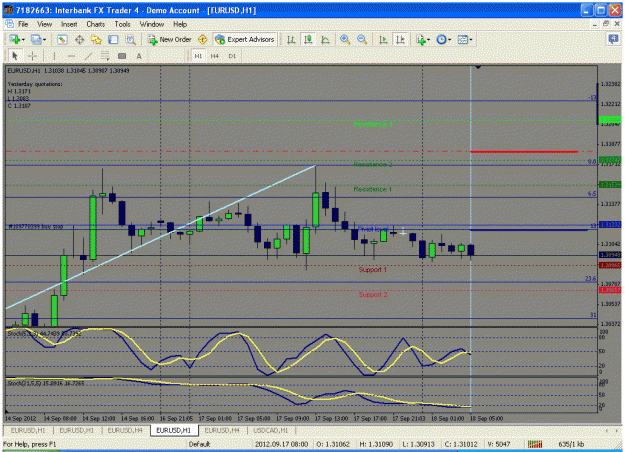Click the 'H: 1.31090' status bar value
Image resolution: width=625 pixels, height=452 pixels.
[376, 444]
